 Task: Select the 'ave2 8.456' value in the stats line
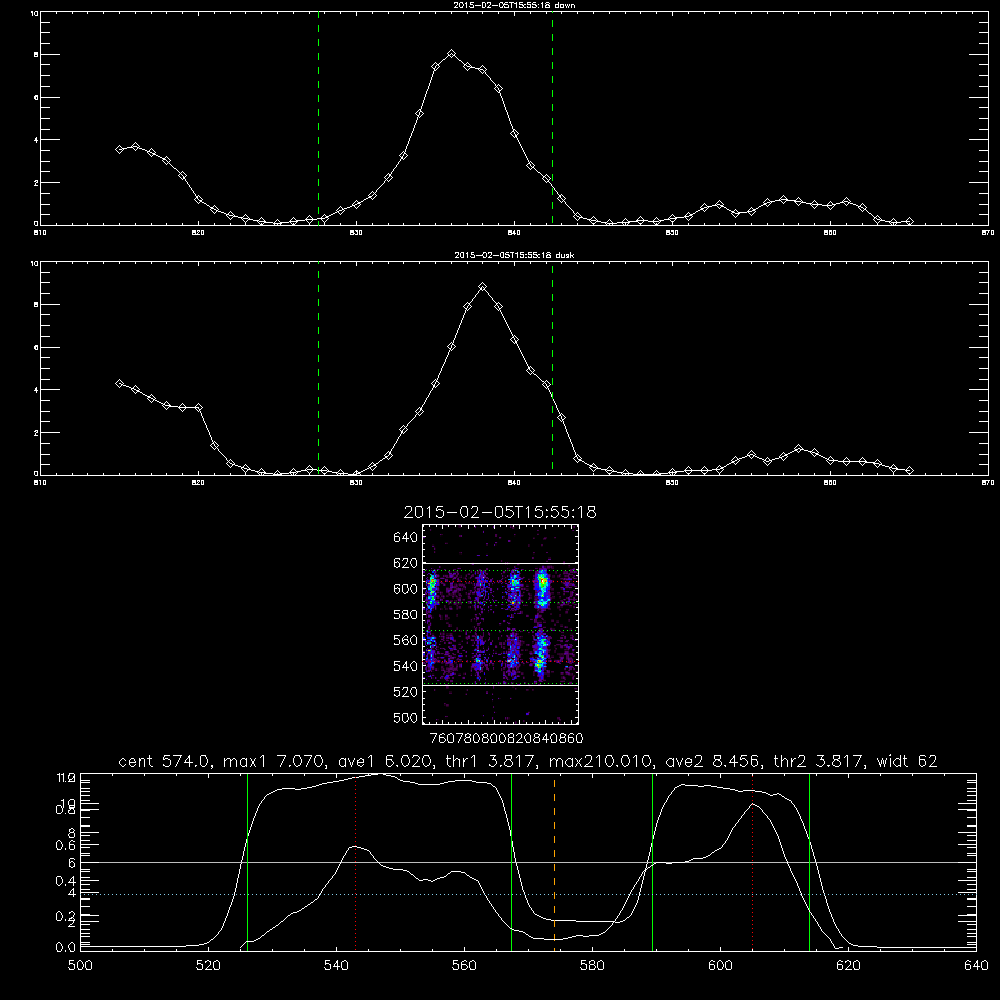713,761
